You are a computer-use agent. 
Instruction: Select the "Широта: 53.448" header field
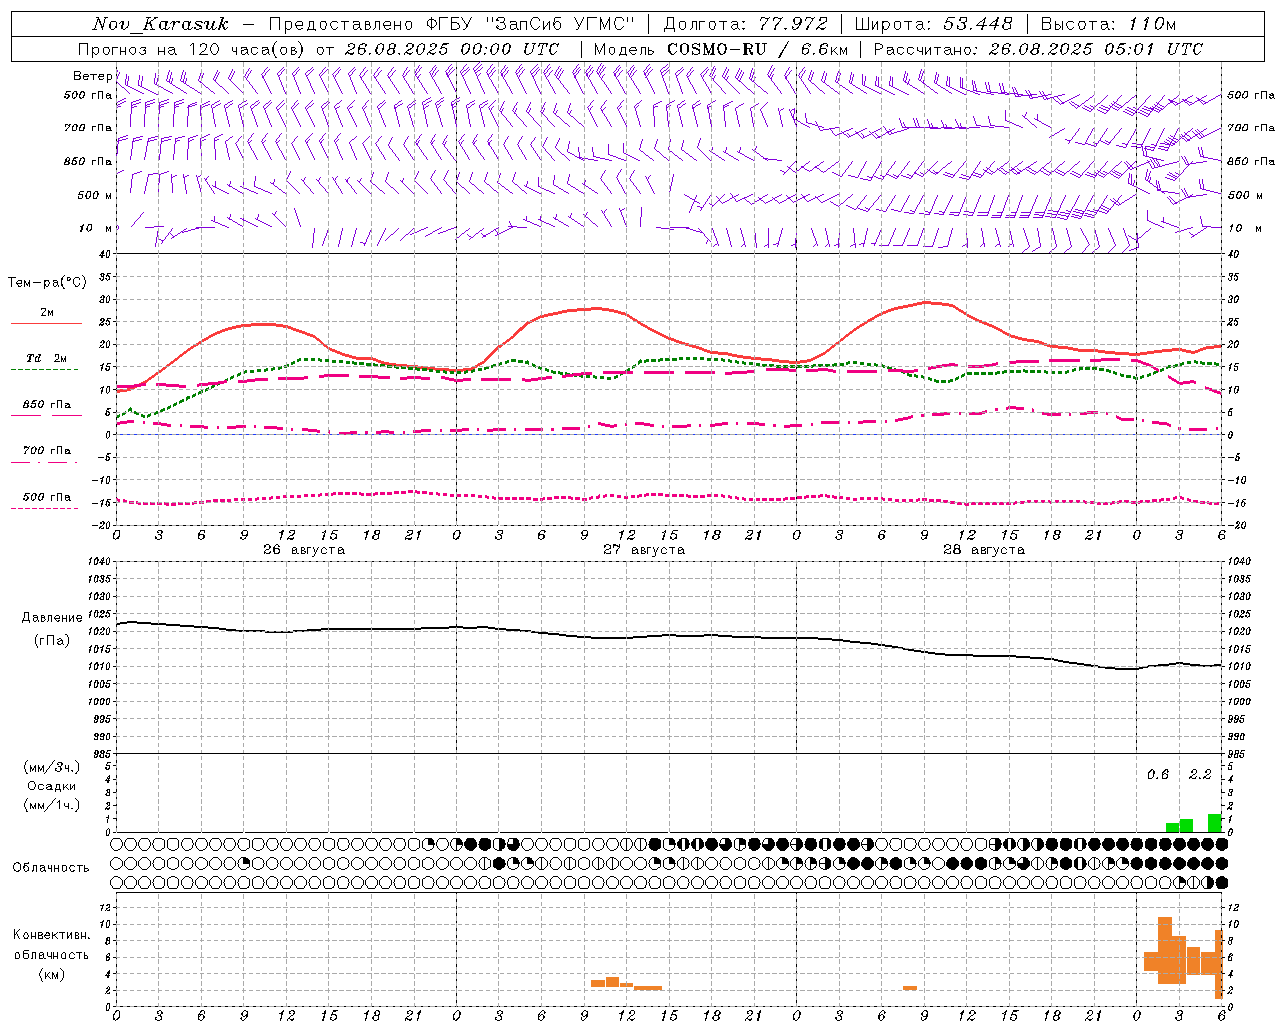tap(933, 24)
